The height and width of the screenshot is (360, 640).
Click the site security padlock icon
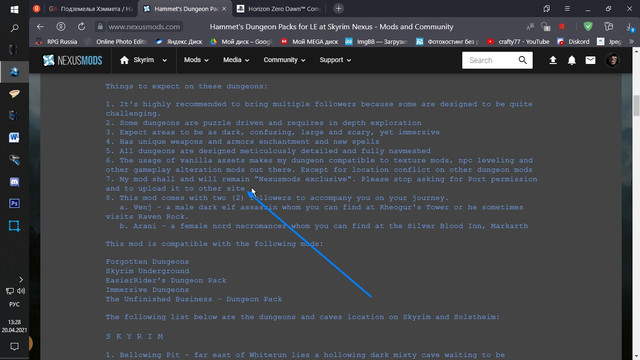[x=100, y=27]
